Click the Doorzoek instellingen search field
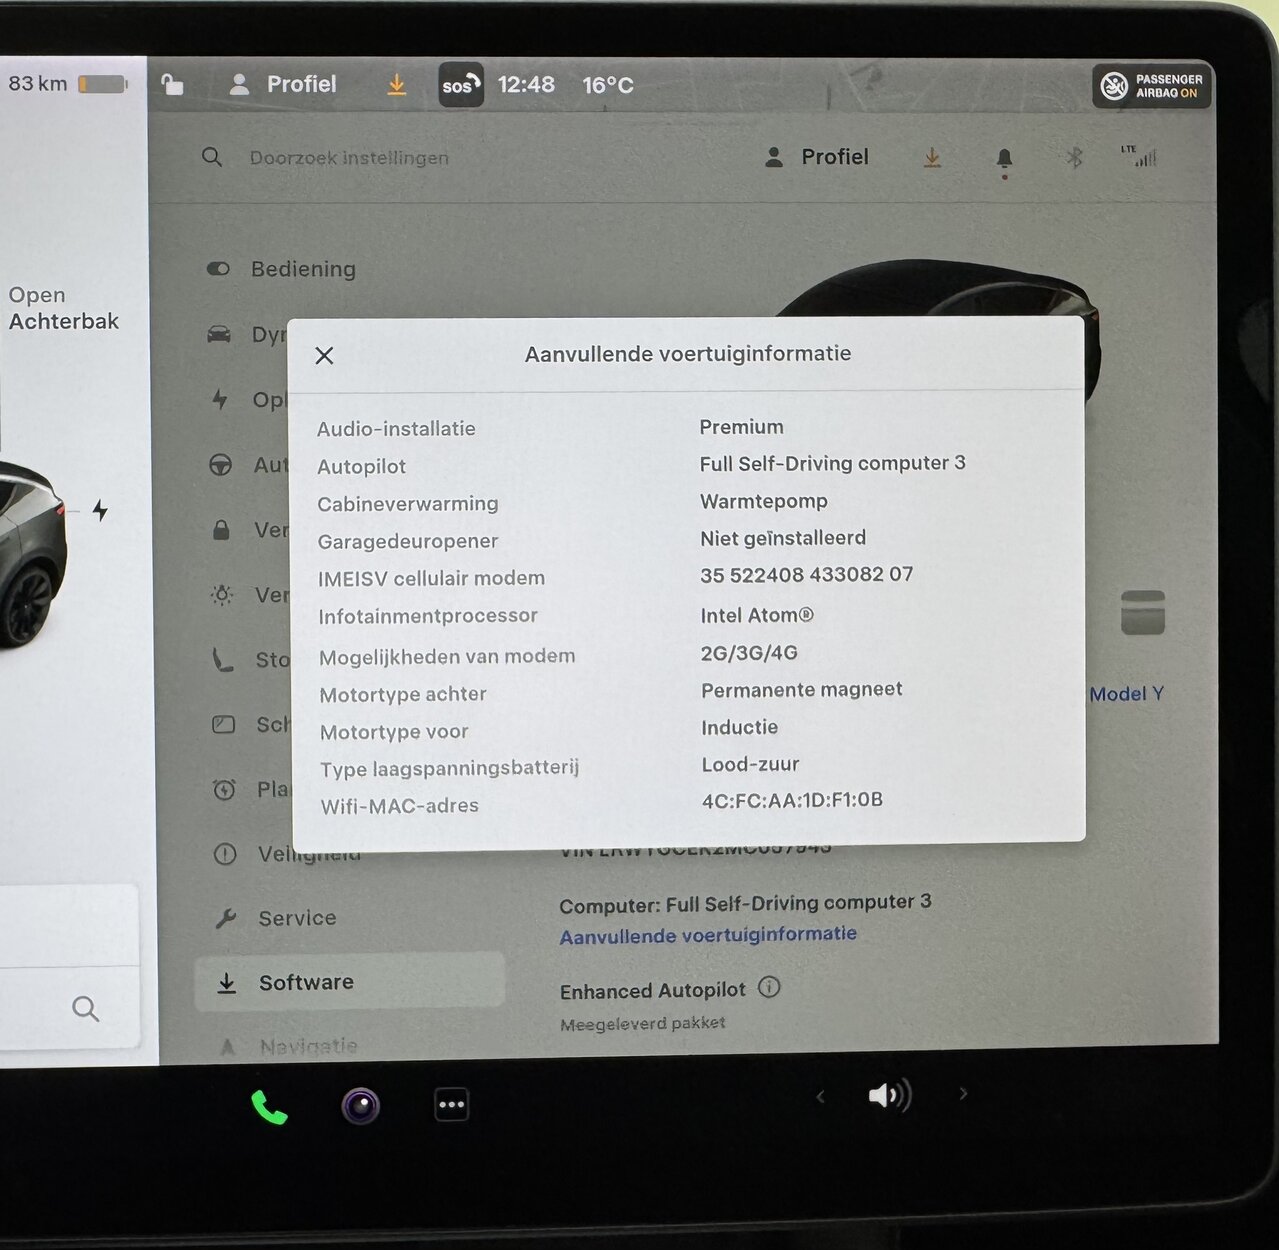Image resolution: width=1279 pixels, height=1250 pixels. pyautogui.click(x=349, y=158)
